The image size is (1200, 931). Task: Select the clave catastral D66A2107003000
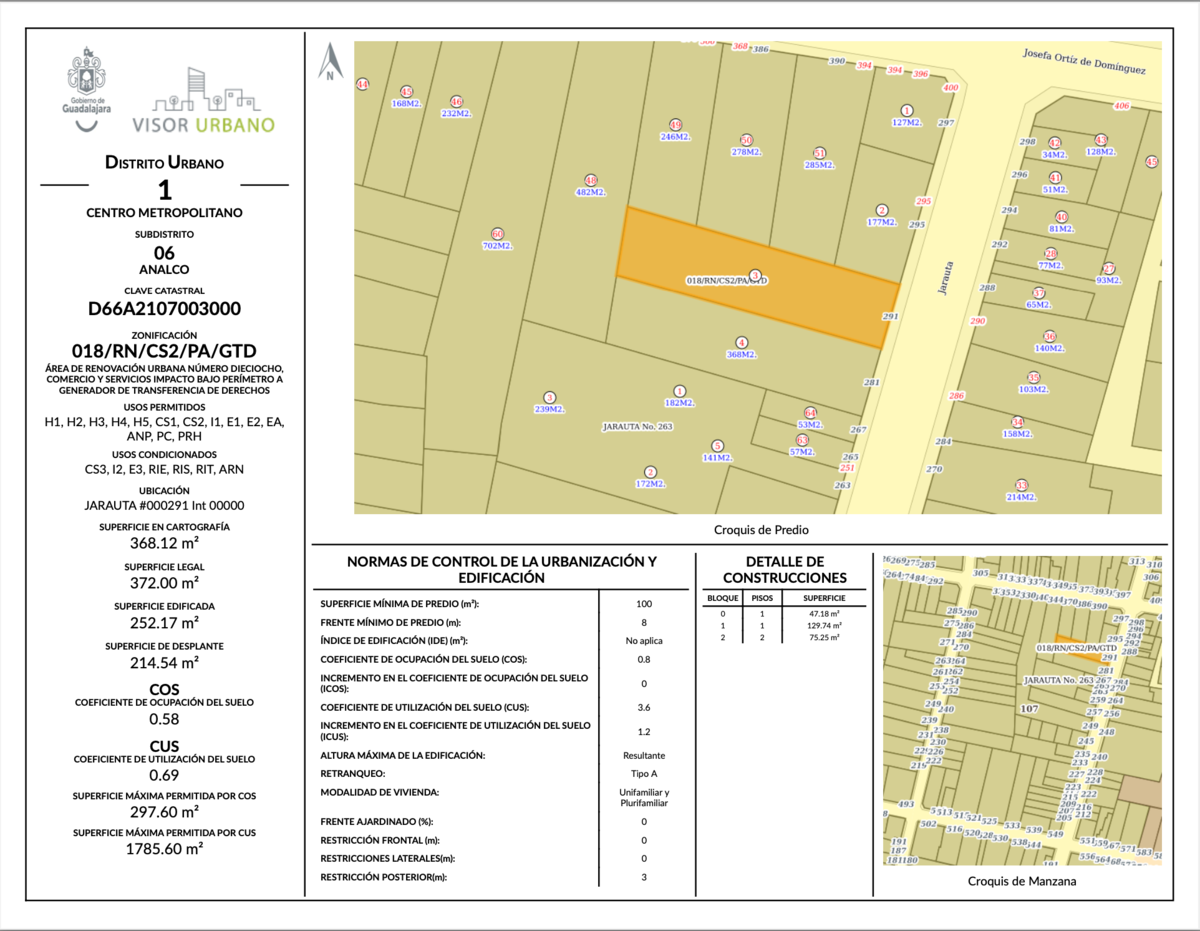(164, 309)
